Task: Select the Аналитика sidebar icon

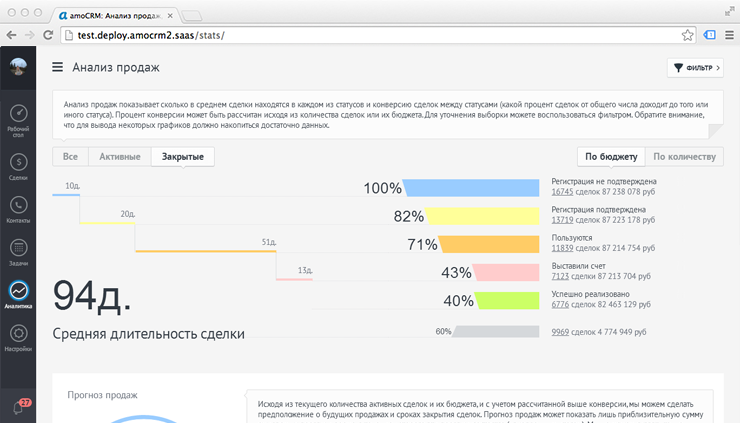Action: (x=18, y=294)
